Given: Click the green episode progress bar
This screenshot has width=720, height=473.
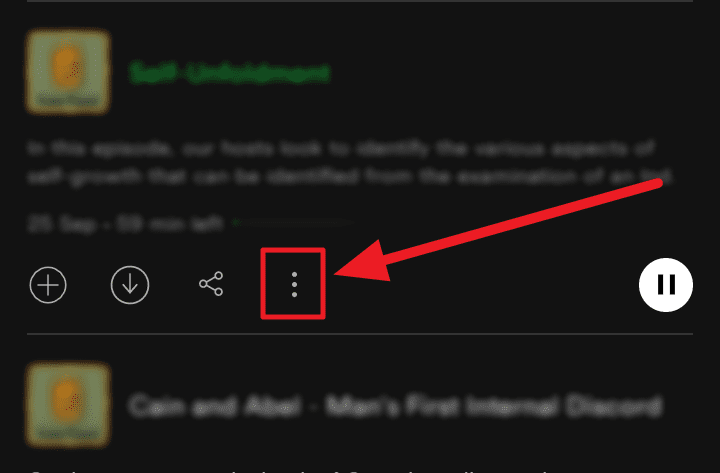Looking at the screenshot, I should click(x=294, y=223).
